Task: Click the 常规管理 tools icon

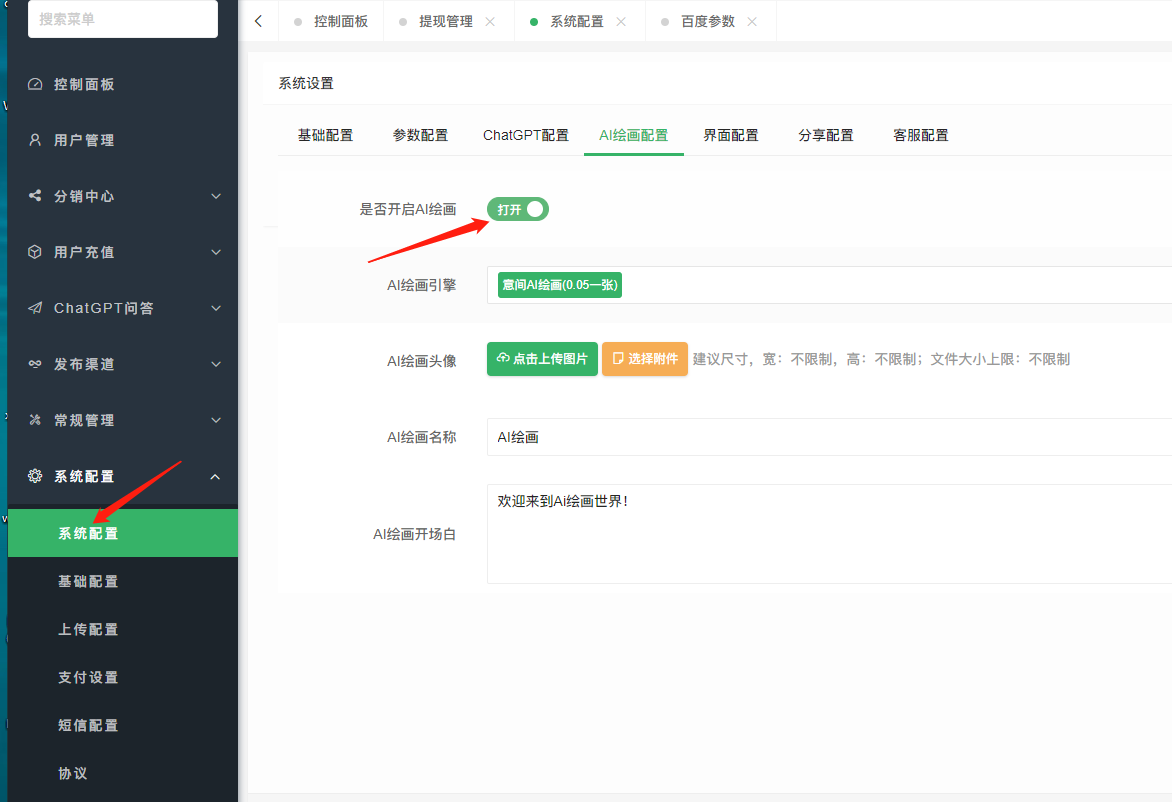Action: click(35, 420)
